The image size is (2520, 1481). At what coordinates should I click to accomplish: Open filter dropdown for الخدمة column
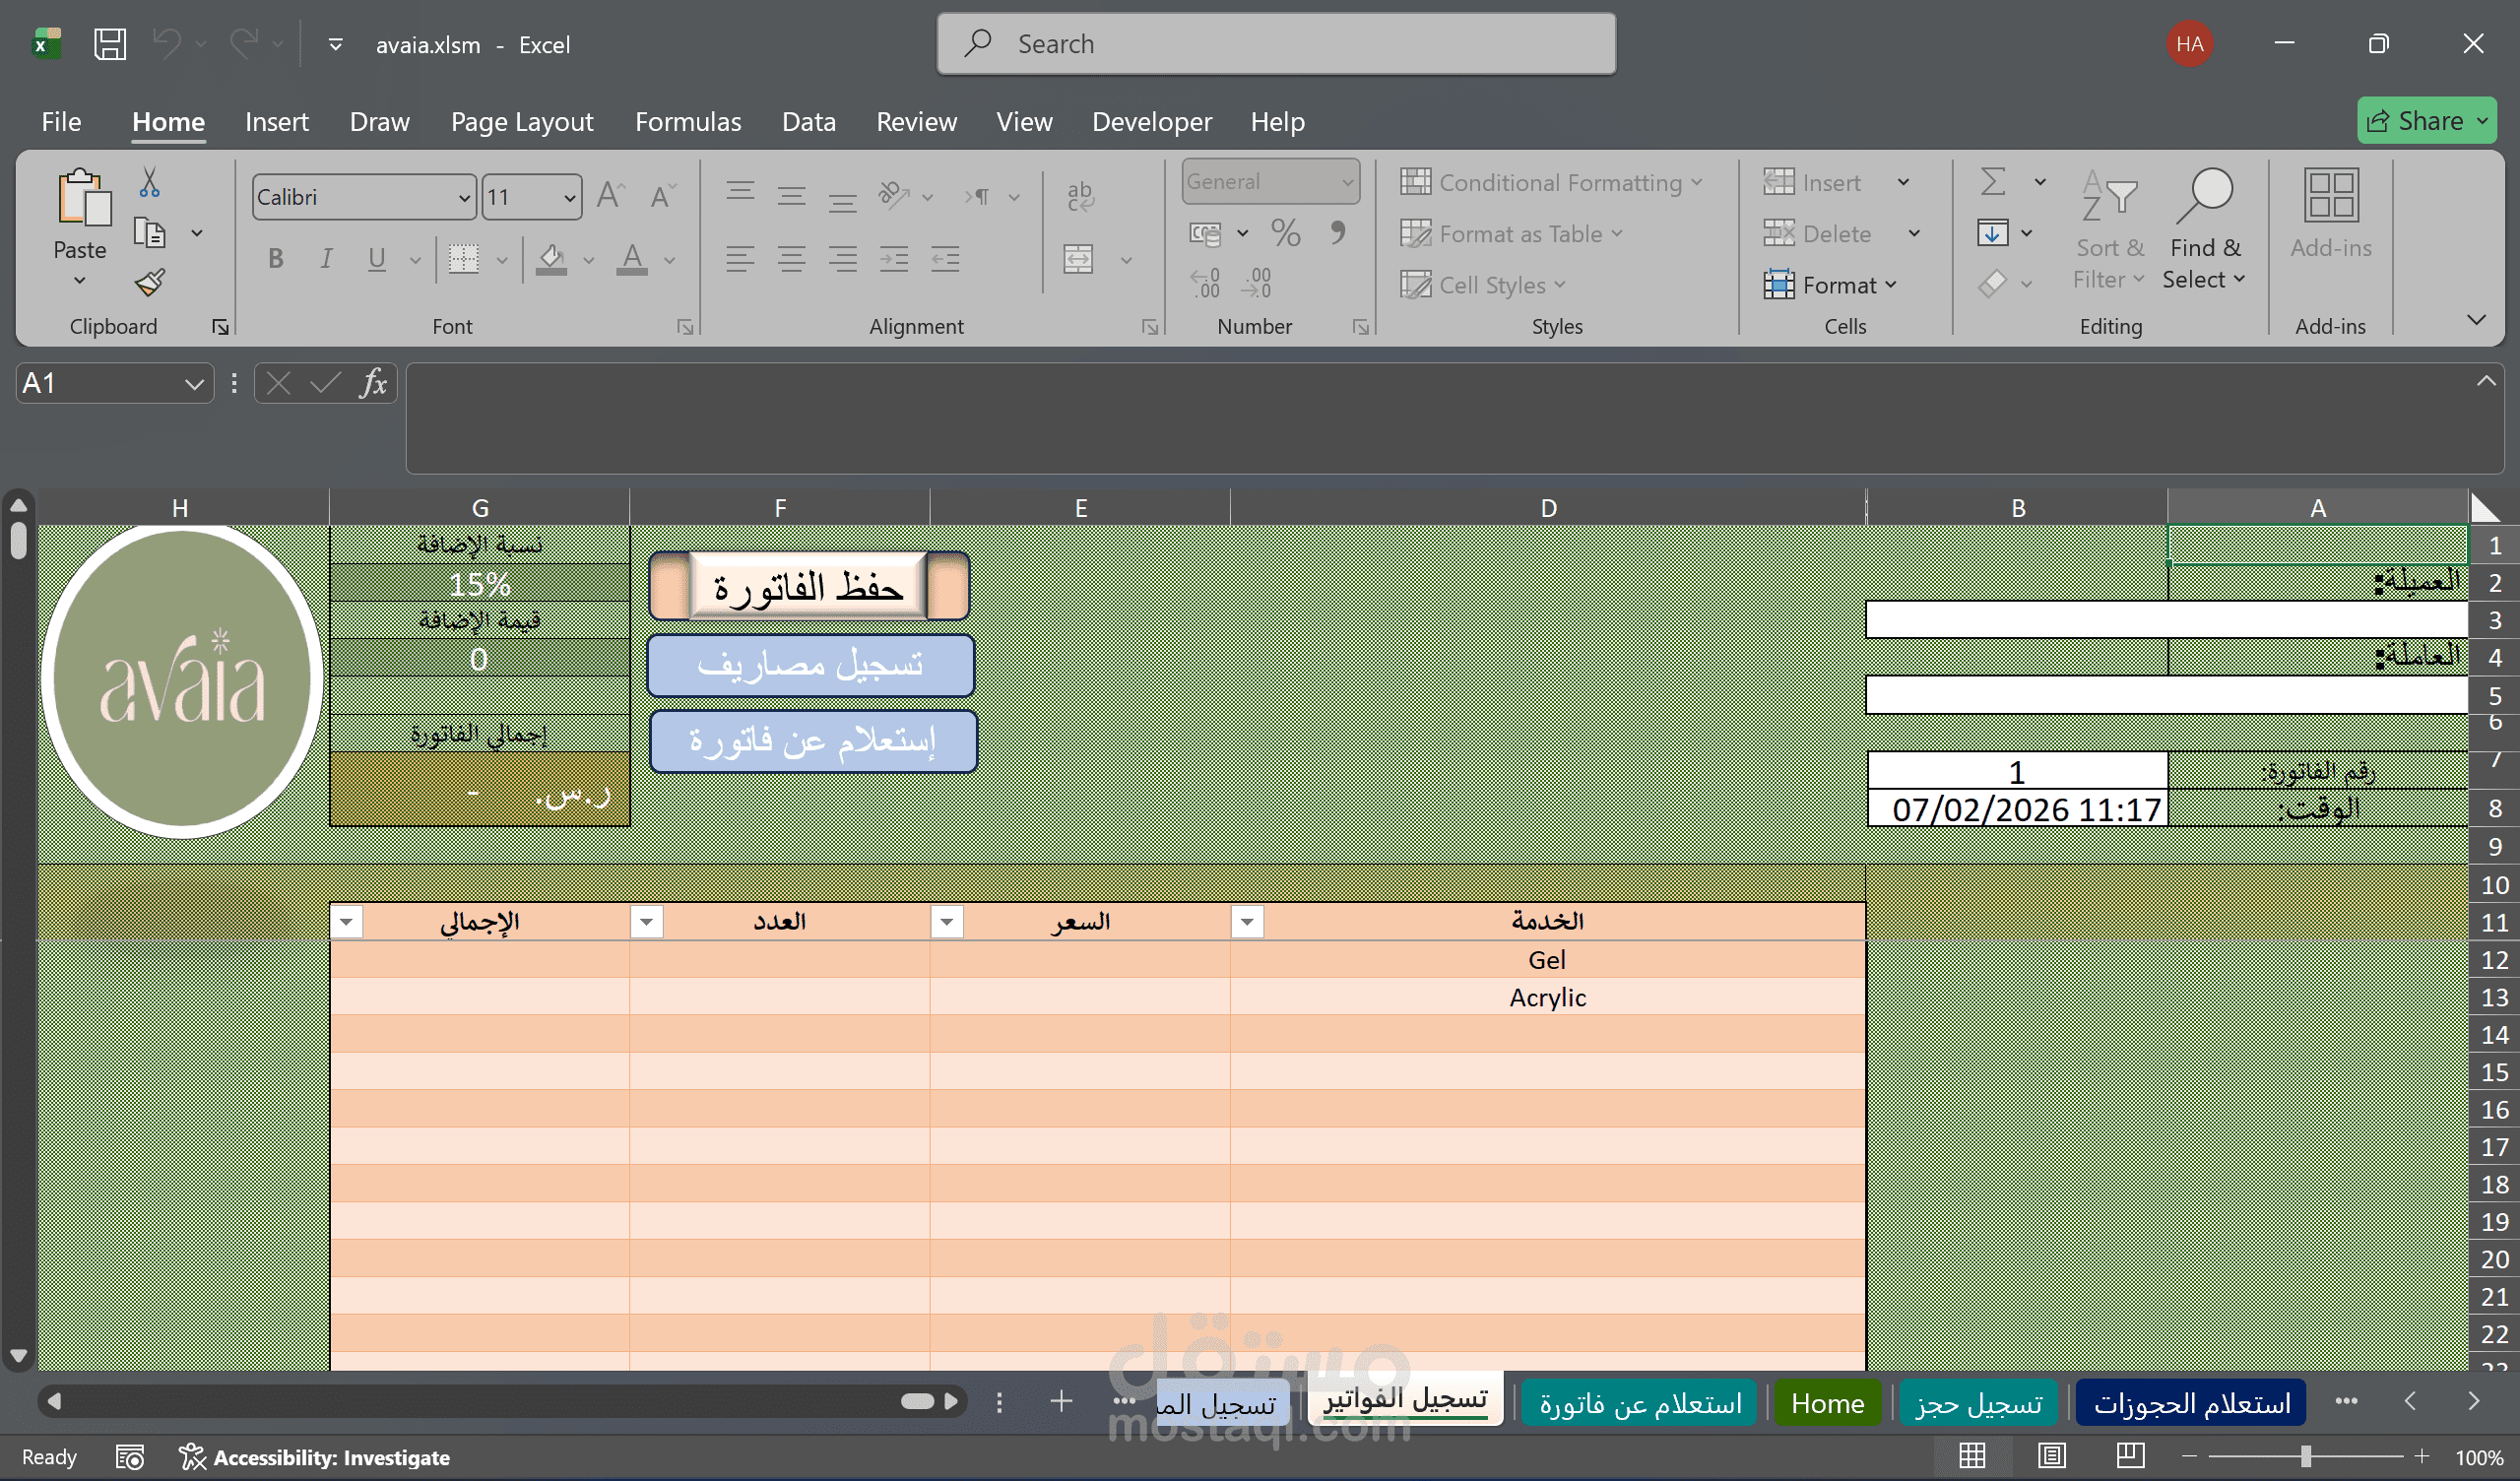pyautogui.click(x=1247, y=921)
